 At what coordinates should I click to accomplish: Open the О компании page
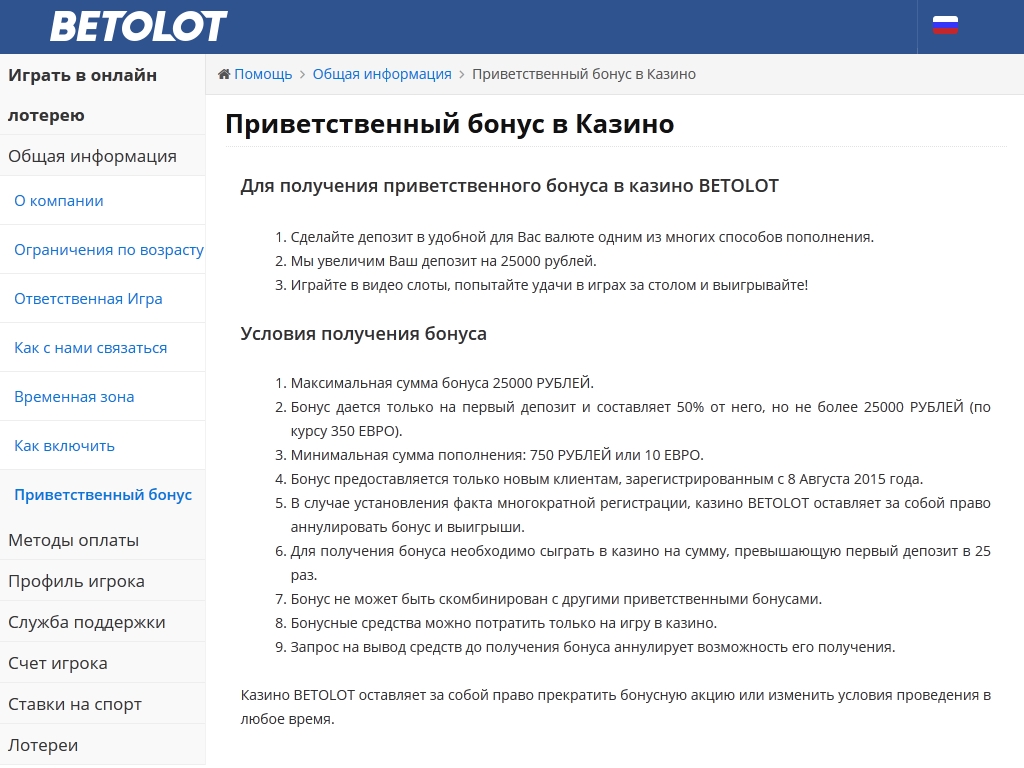(59, 201)
